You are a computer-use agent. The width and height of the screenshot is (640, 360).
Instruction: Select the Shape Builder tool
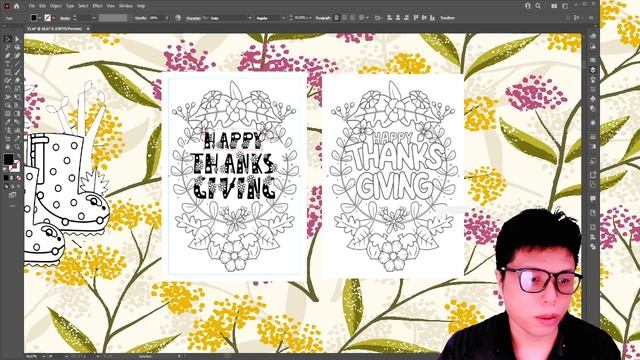tap(7, 104)
